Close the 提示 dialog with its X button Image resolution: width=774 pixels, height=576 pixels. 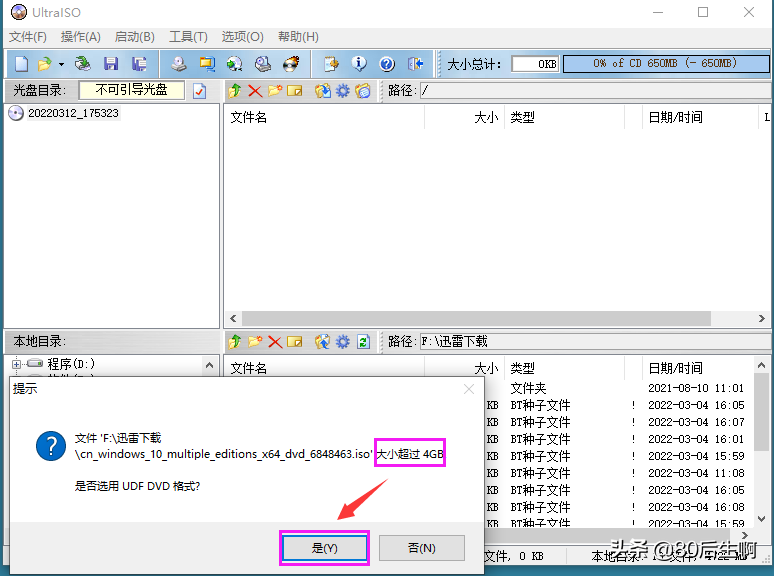pyautogui.click(x=469, y=389)
